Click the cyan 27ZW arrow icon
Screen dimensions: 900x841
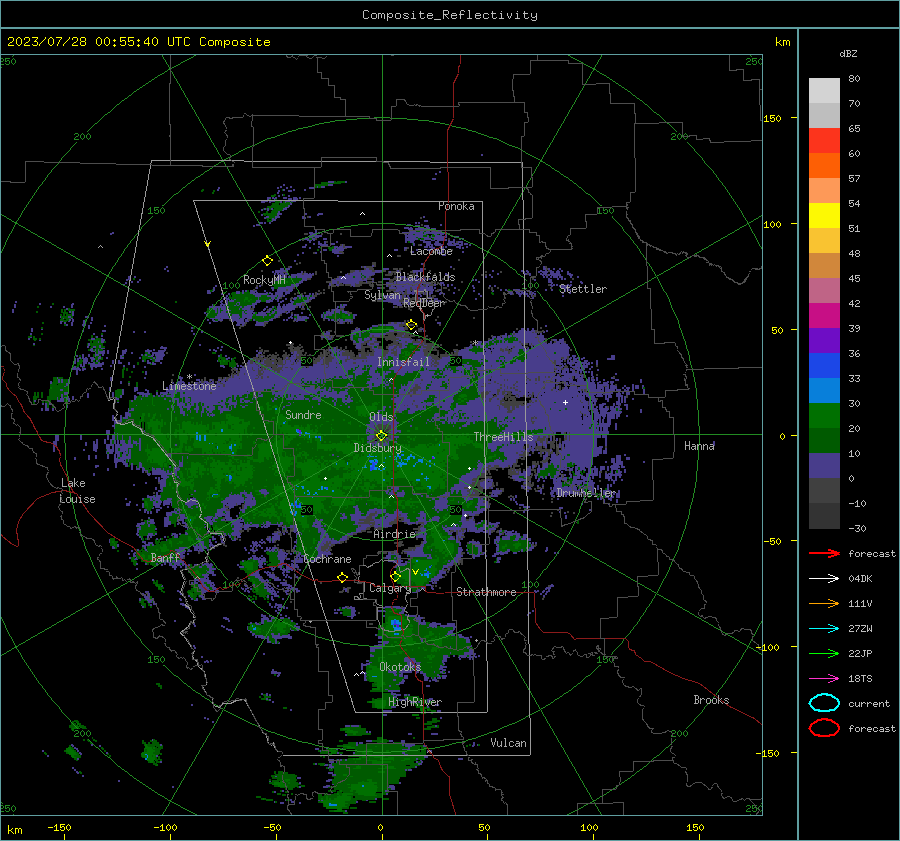pyautogui.click(x=824, y=629)
